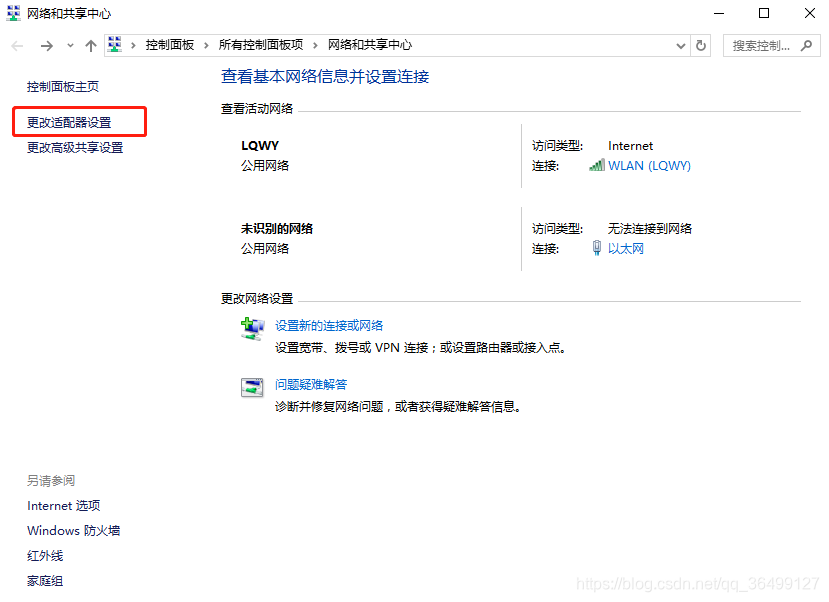The height and width of the screenshot is (602, 829).
Task: Click the new connection setup icon
Action: pos(252,329)
